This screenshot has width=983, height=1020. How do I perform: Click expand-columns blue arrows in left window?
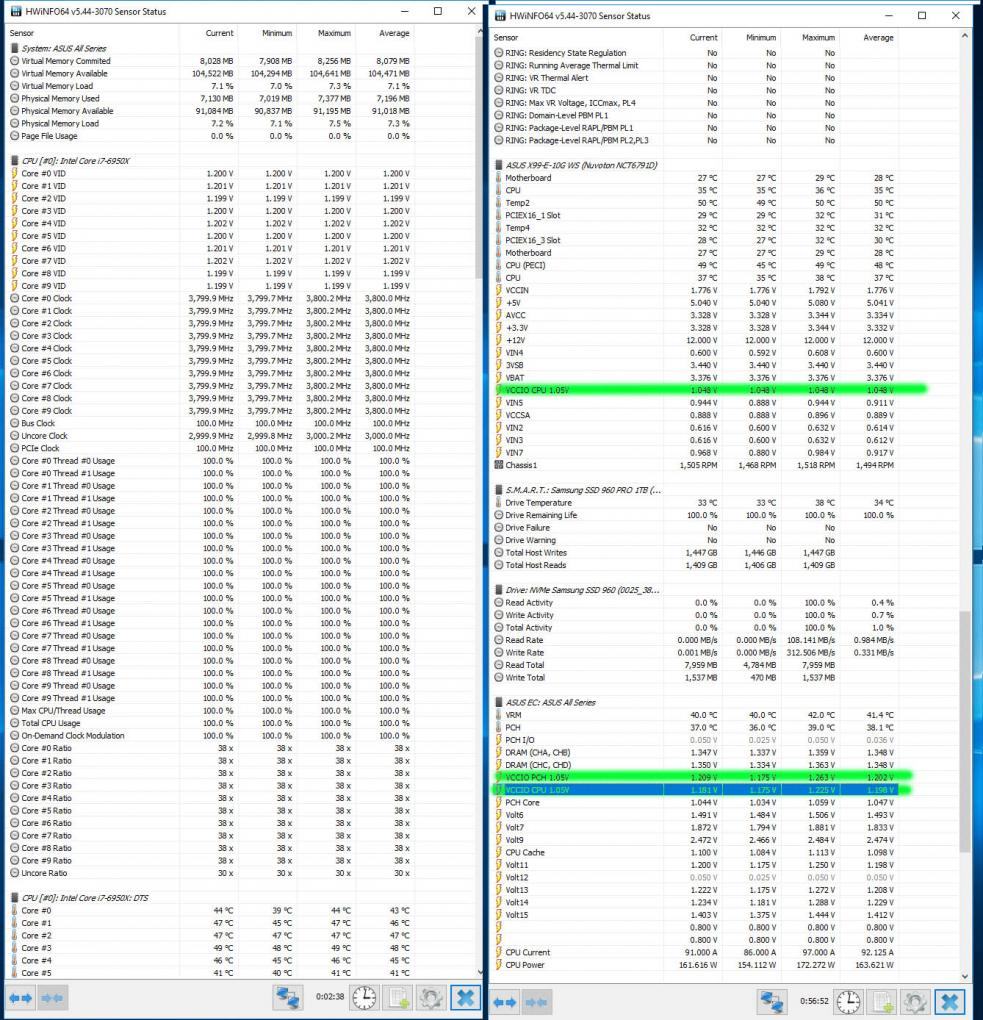tap(21, 997)
